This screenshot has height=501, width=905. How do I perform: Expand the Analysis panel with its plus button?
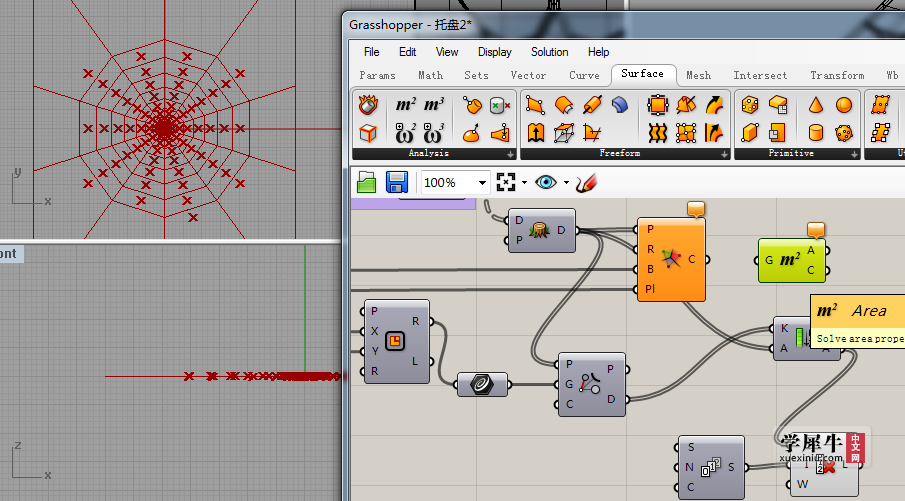(510, 154)
